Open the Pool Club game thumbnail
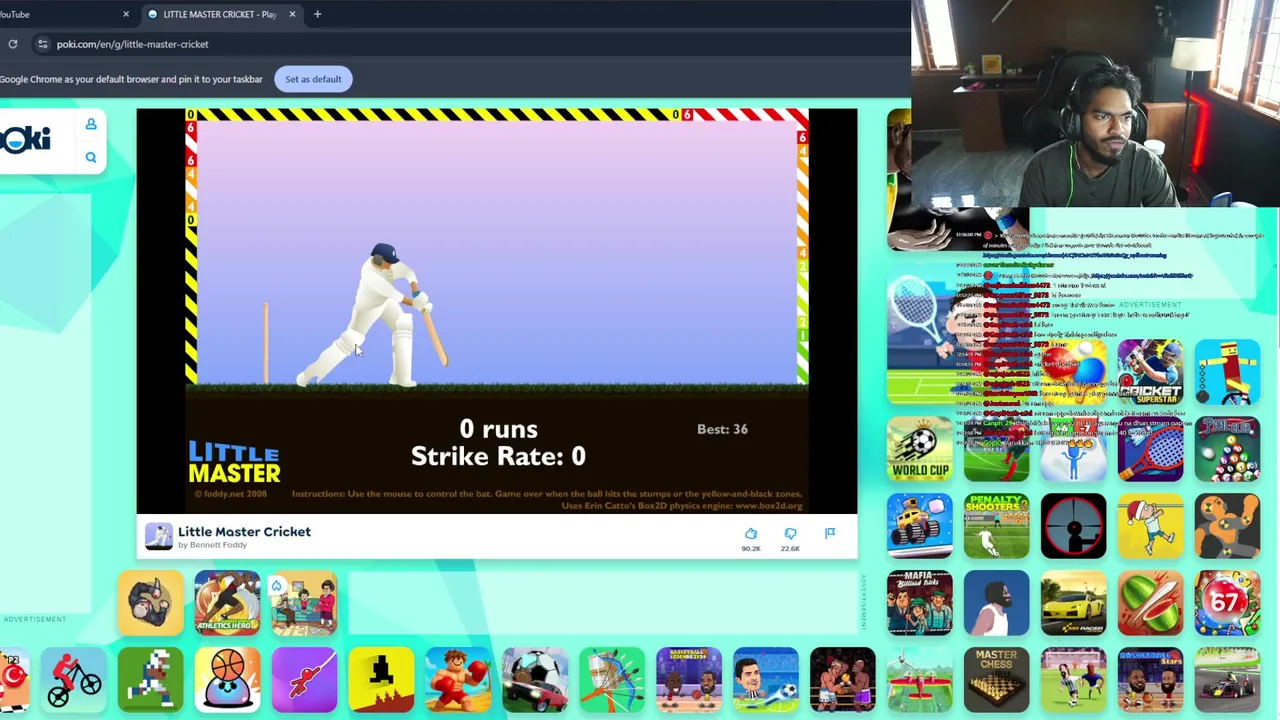The height and width of the screenshot is (720, 1280). pos(1228,449)
